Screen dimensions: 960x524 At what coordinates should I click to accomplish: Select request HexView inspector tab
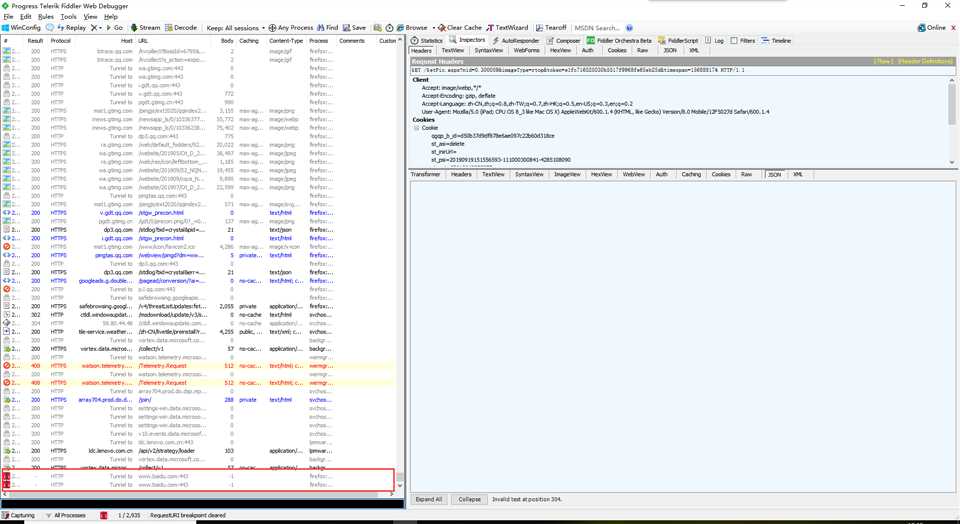tap(560, 50)
